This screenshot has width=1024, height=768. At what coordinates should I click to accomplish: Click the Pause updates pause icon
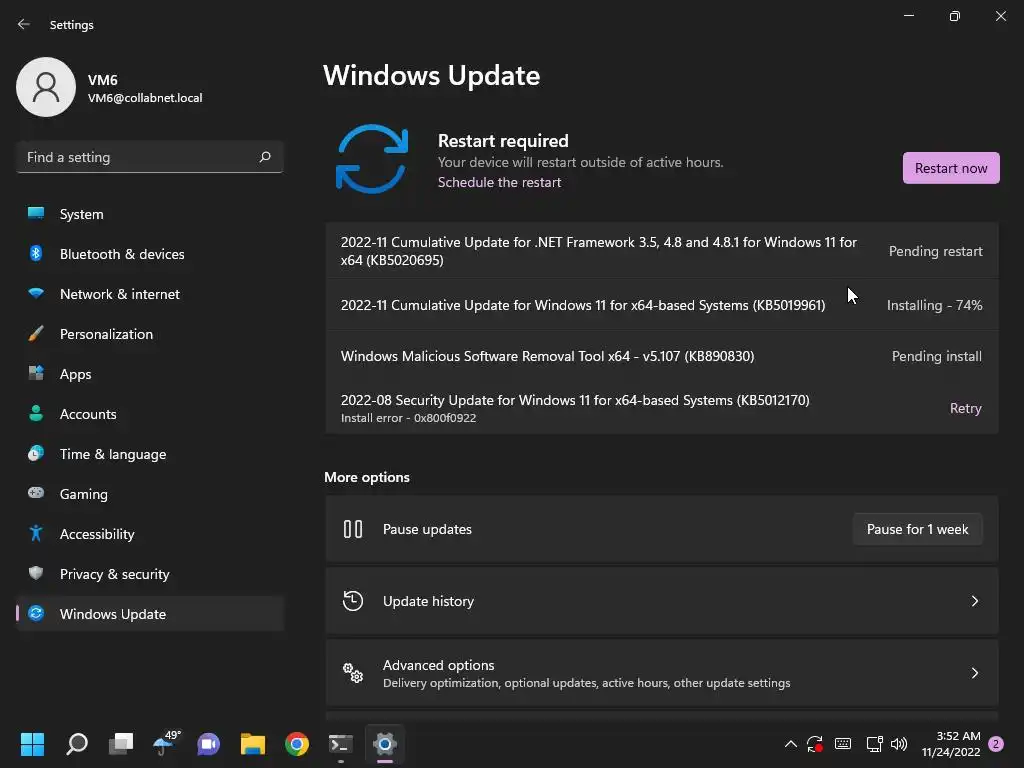click(x=353, y=529)
